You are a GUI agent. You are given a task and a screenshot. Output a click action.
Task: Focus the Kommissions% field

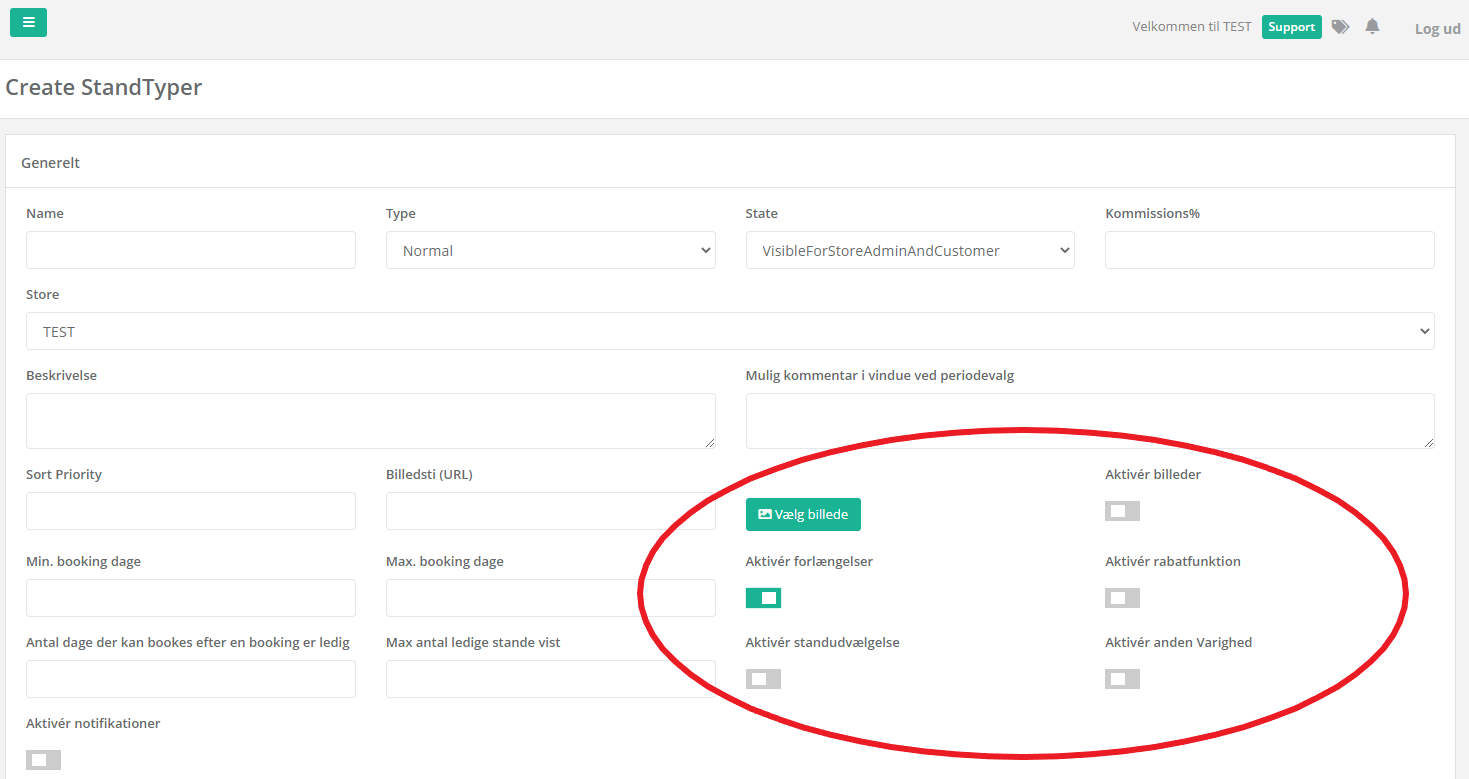1269,250
